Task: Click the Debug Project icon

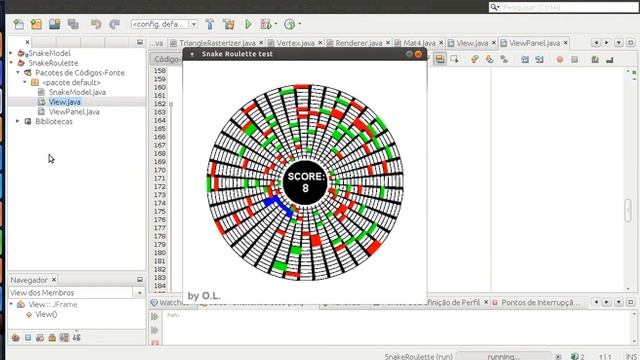Action: tap(266, 24)
